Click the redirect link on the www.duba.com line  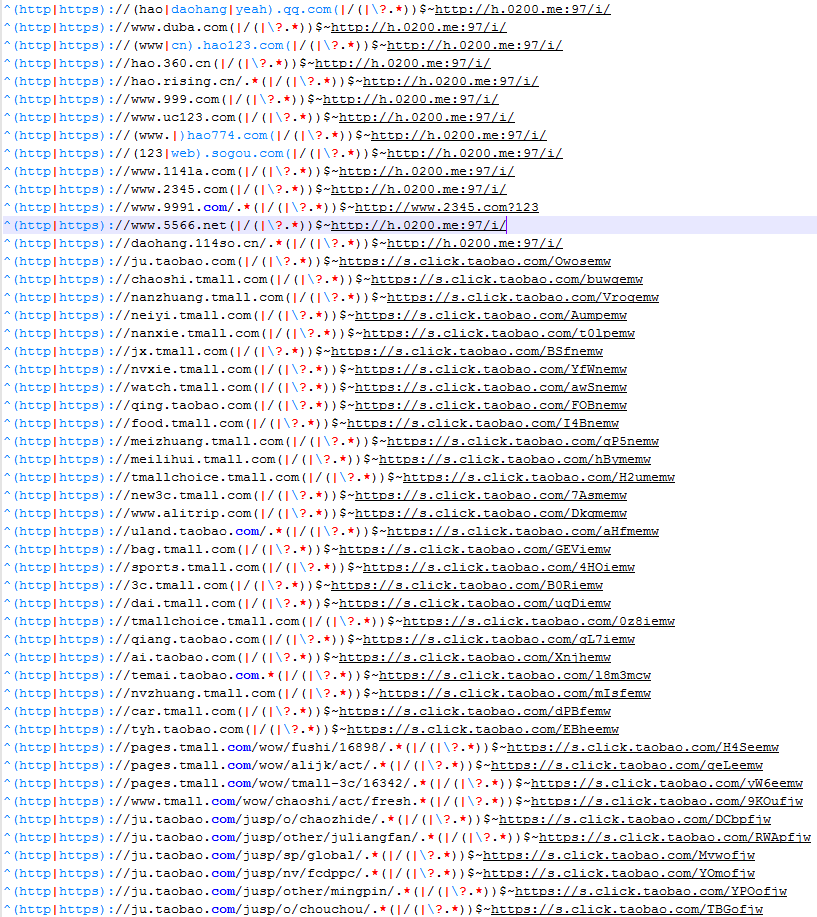[x=418, y=27]
